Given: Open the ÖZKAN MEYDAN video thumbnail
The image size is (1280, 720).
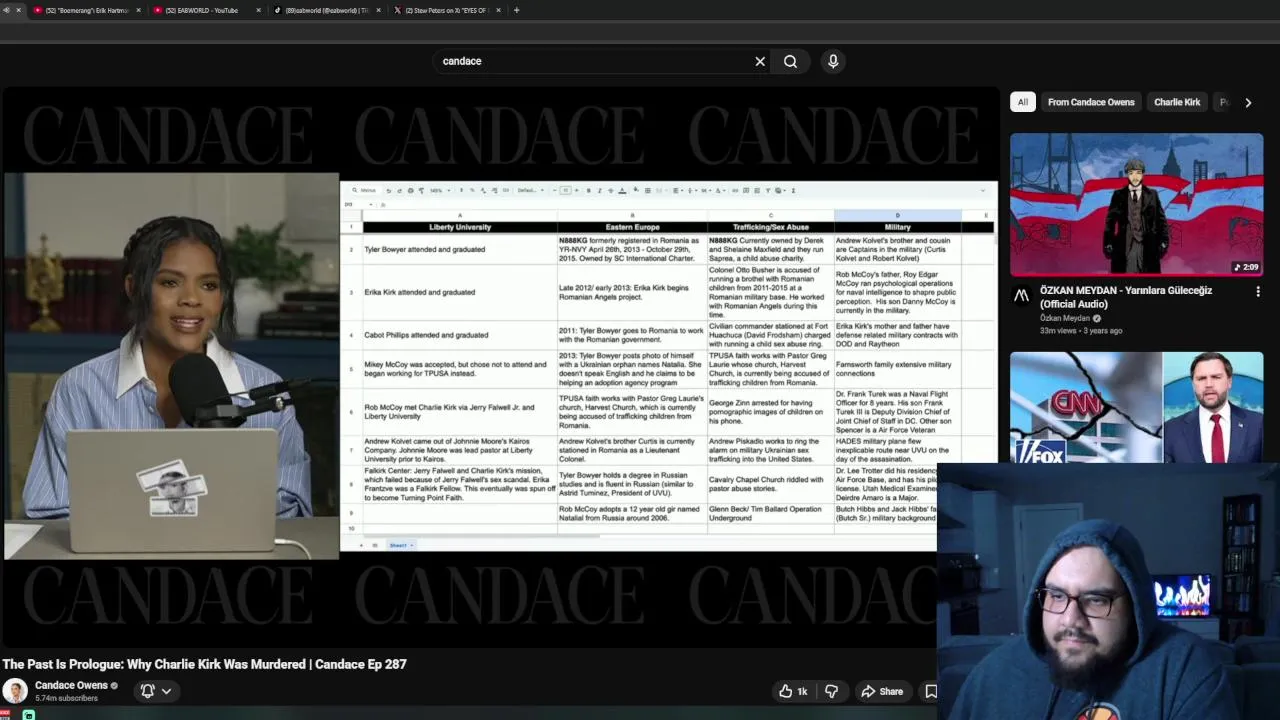Looking at the screenshot, I should pos(1136,205).
